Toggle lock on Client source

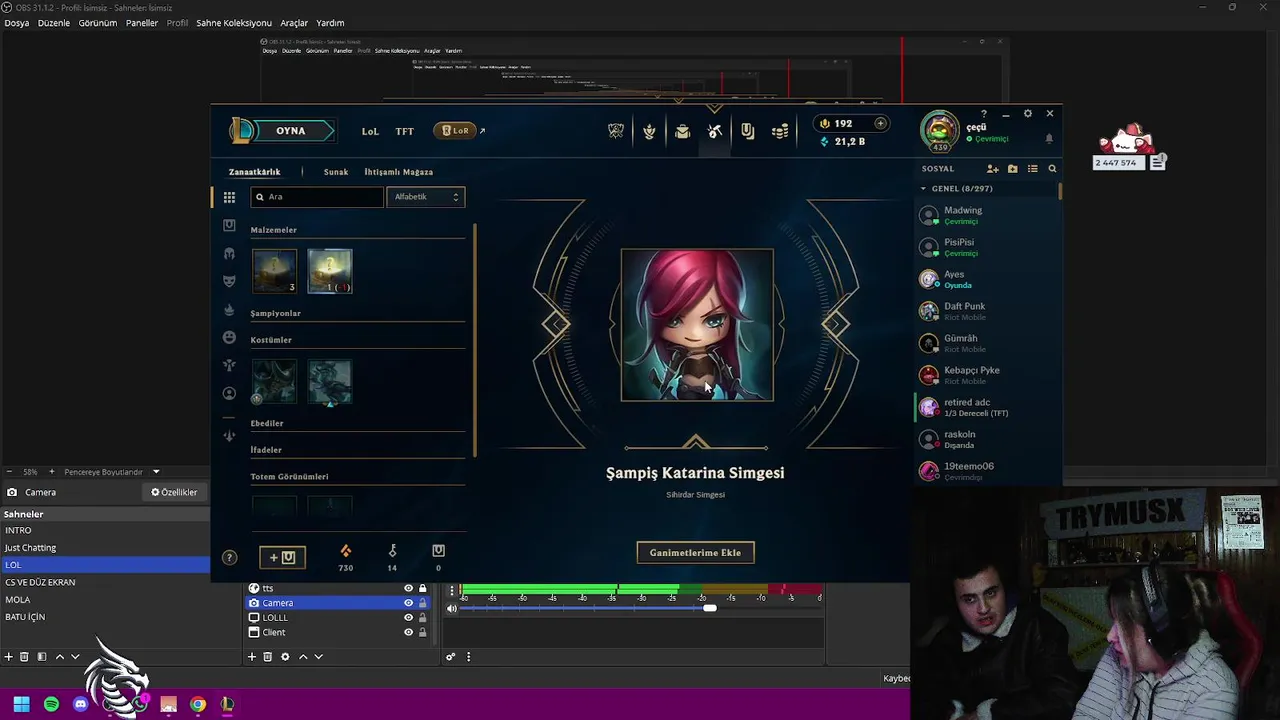click(422, 633)
